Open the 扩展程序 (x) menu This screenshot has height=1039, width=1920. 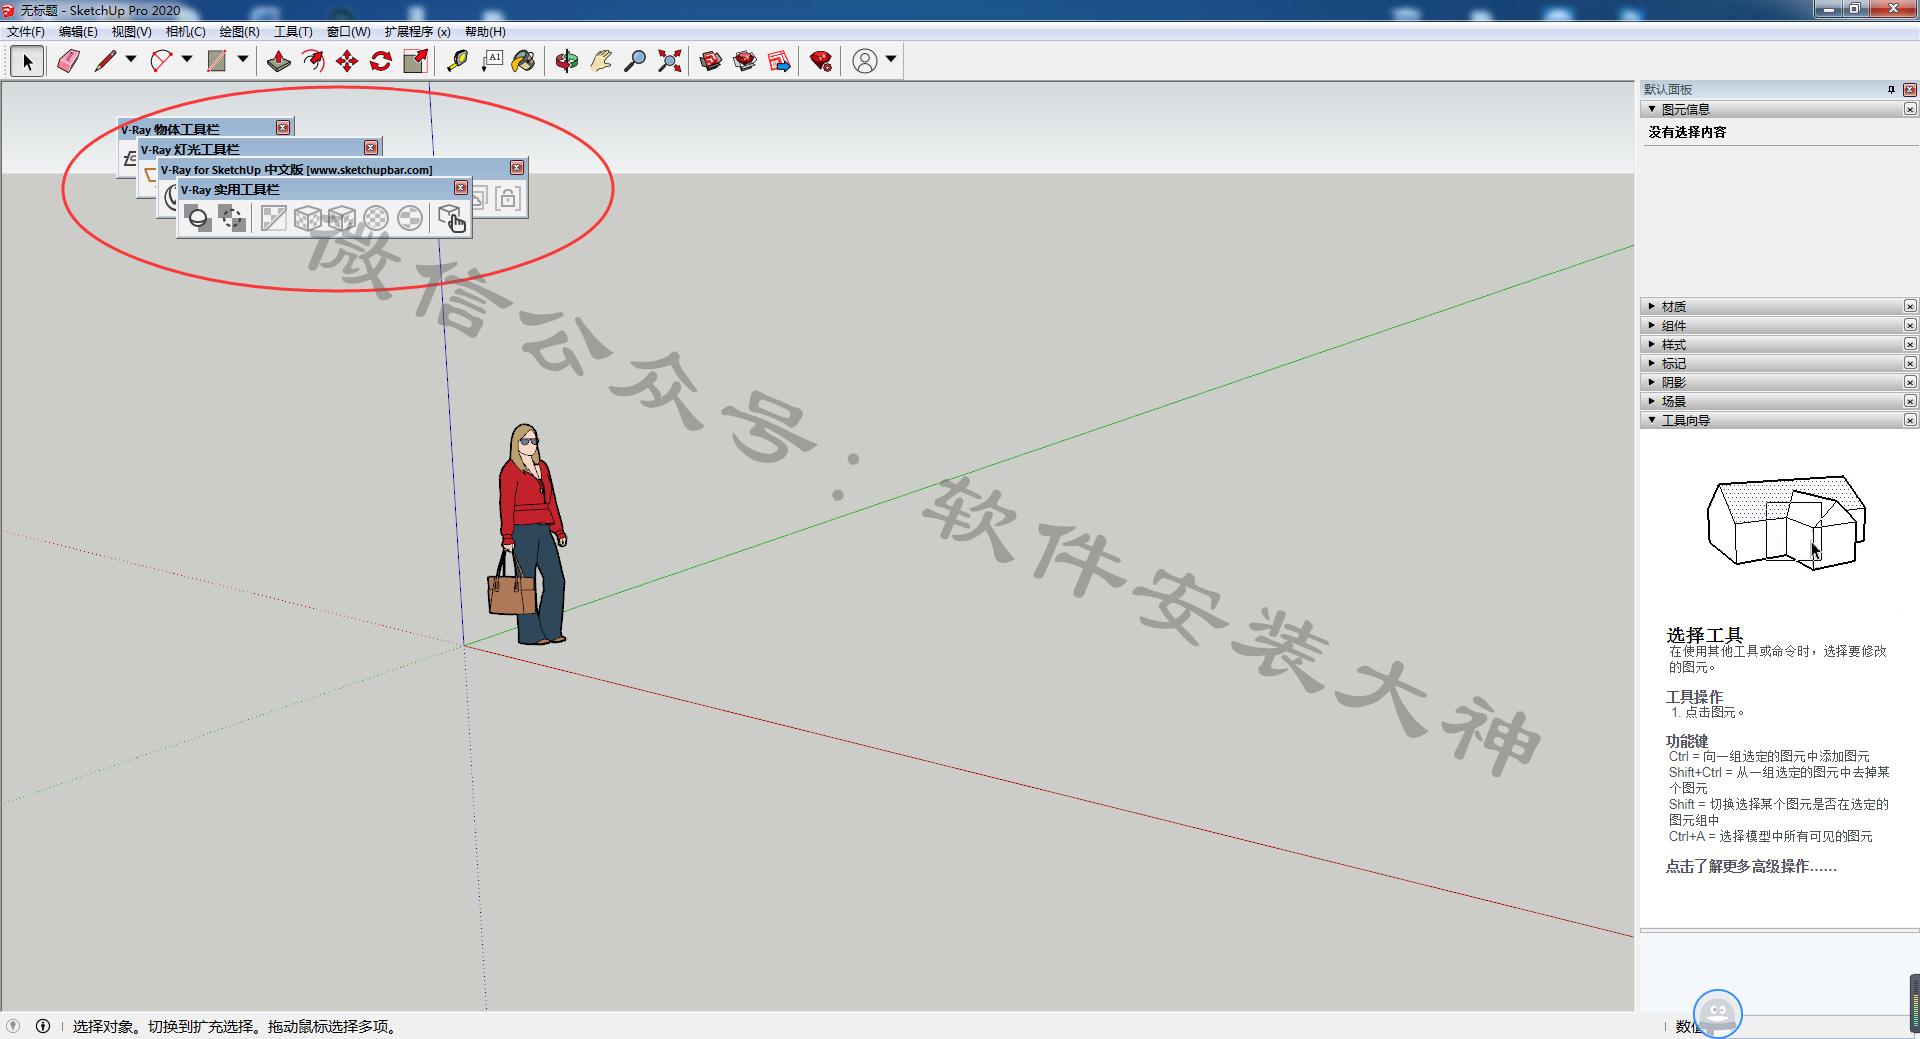417,32
